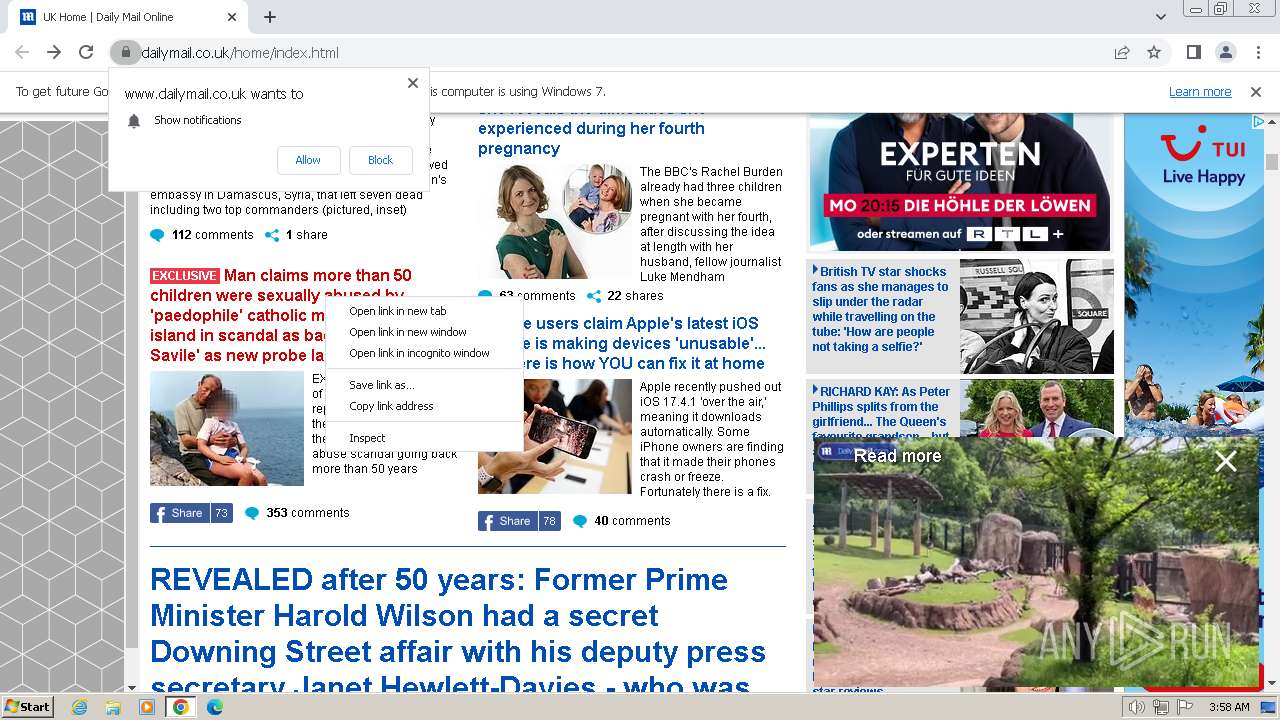The height and width of the screenshot is (720, 1280).
Task: Click the tube selfie thumbnail image
Action: click(x=1037, y=316)
